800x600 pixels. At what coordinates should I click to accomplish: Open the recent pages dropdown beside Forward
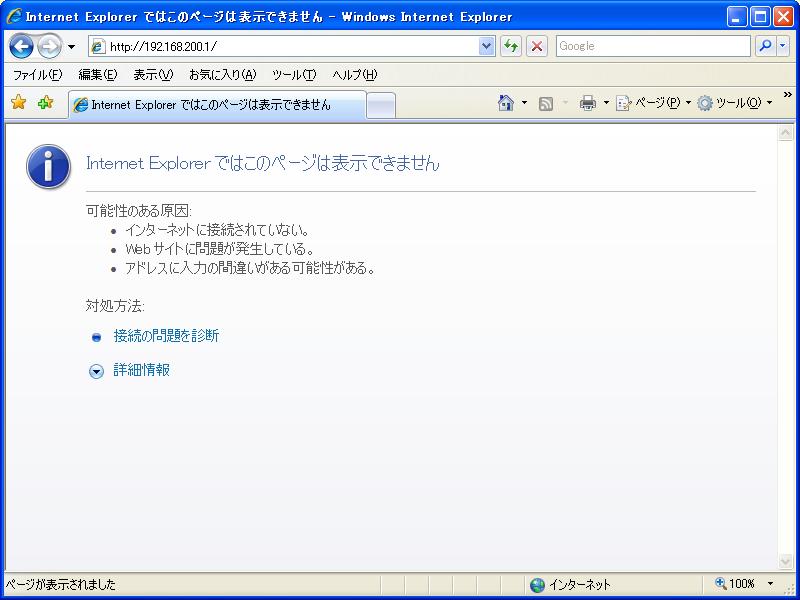tap(71, 47)
